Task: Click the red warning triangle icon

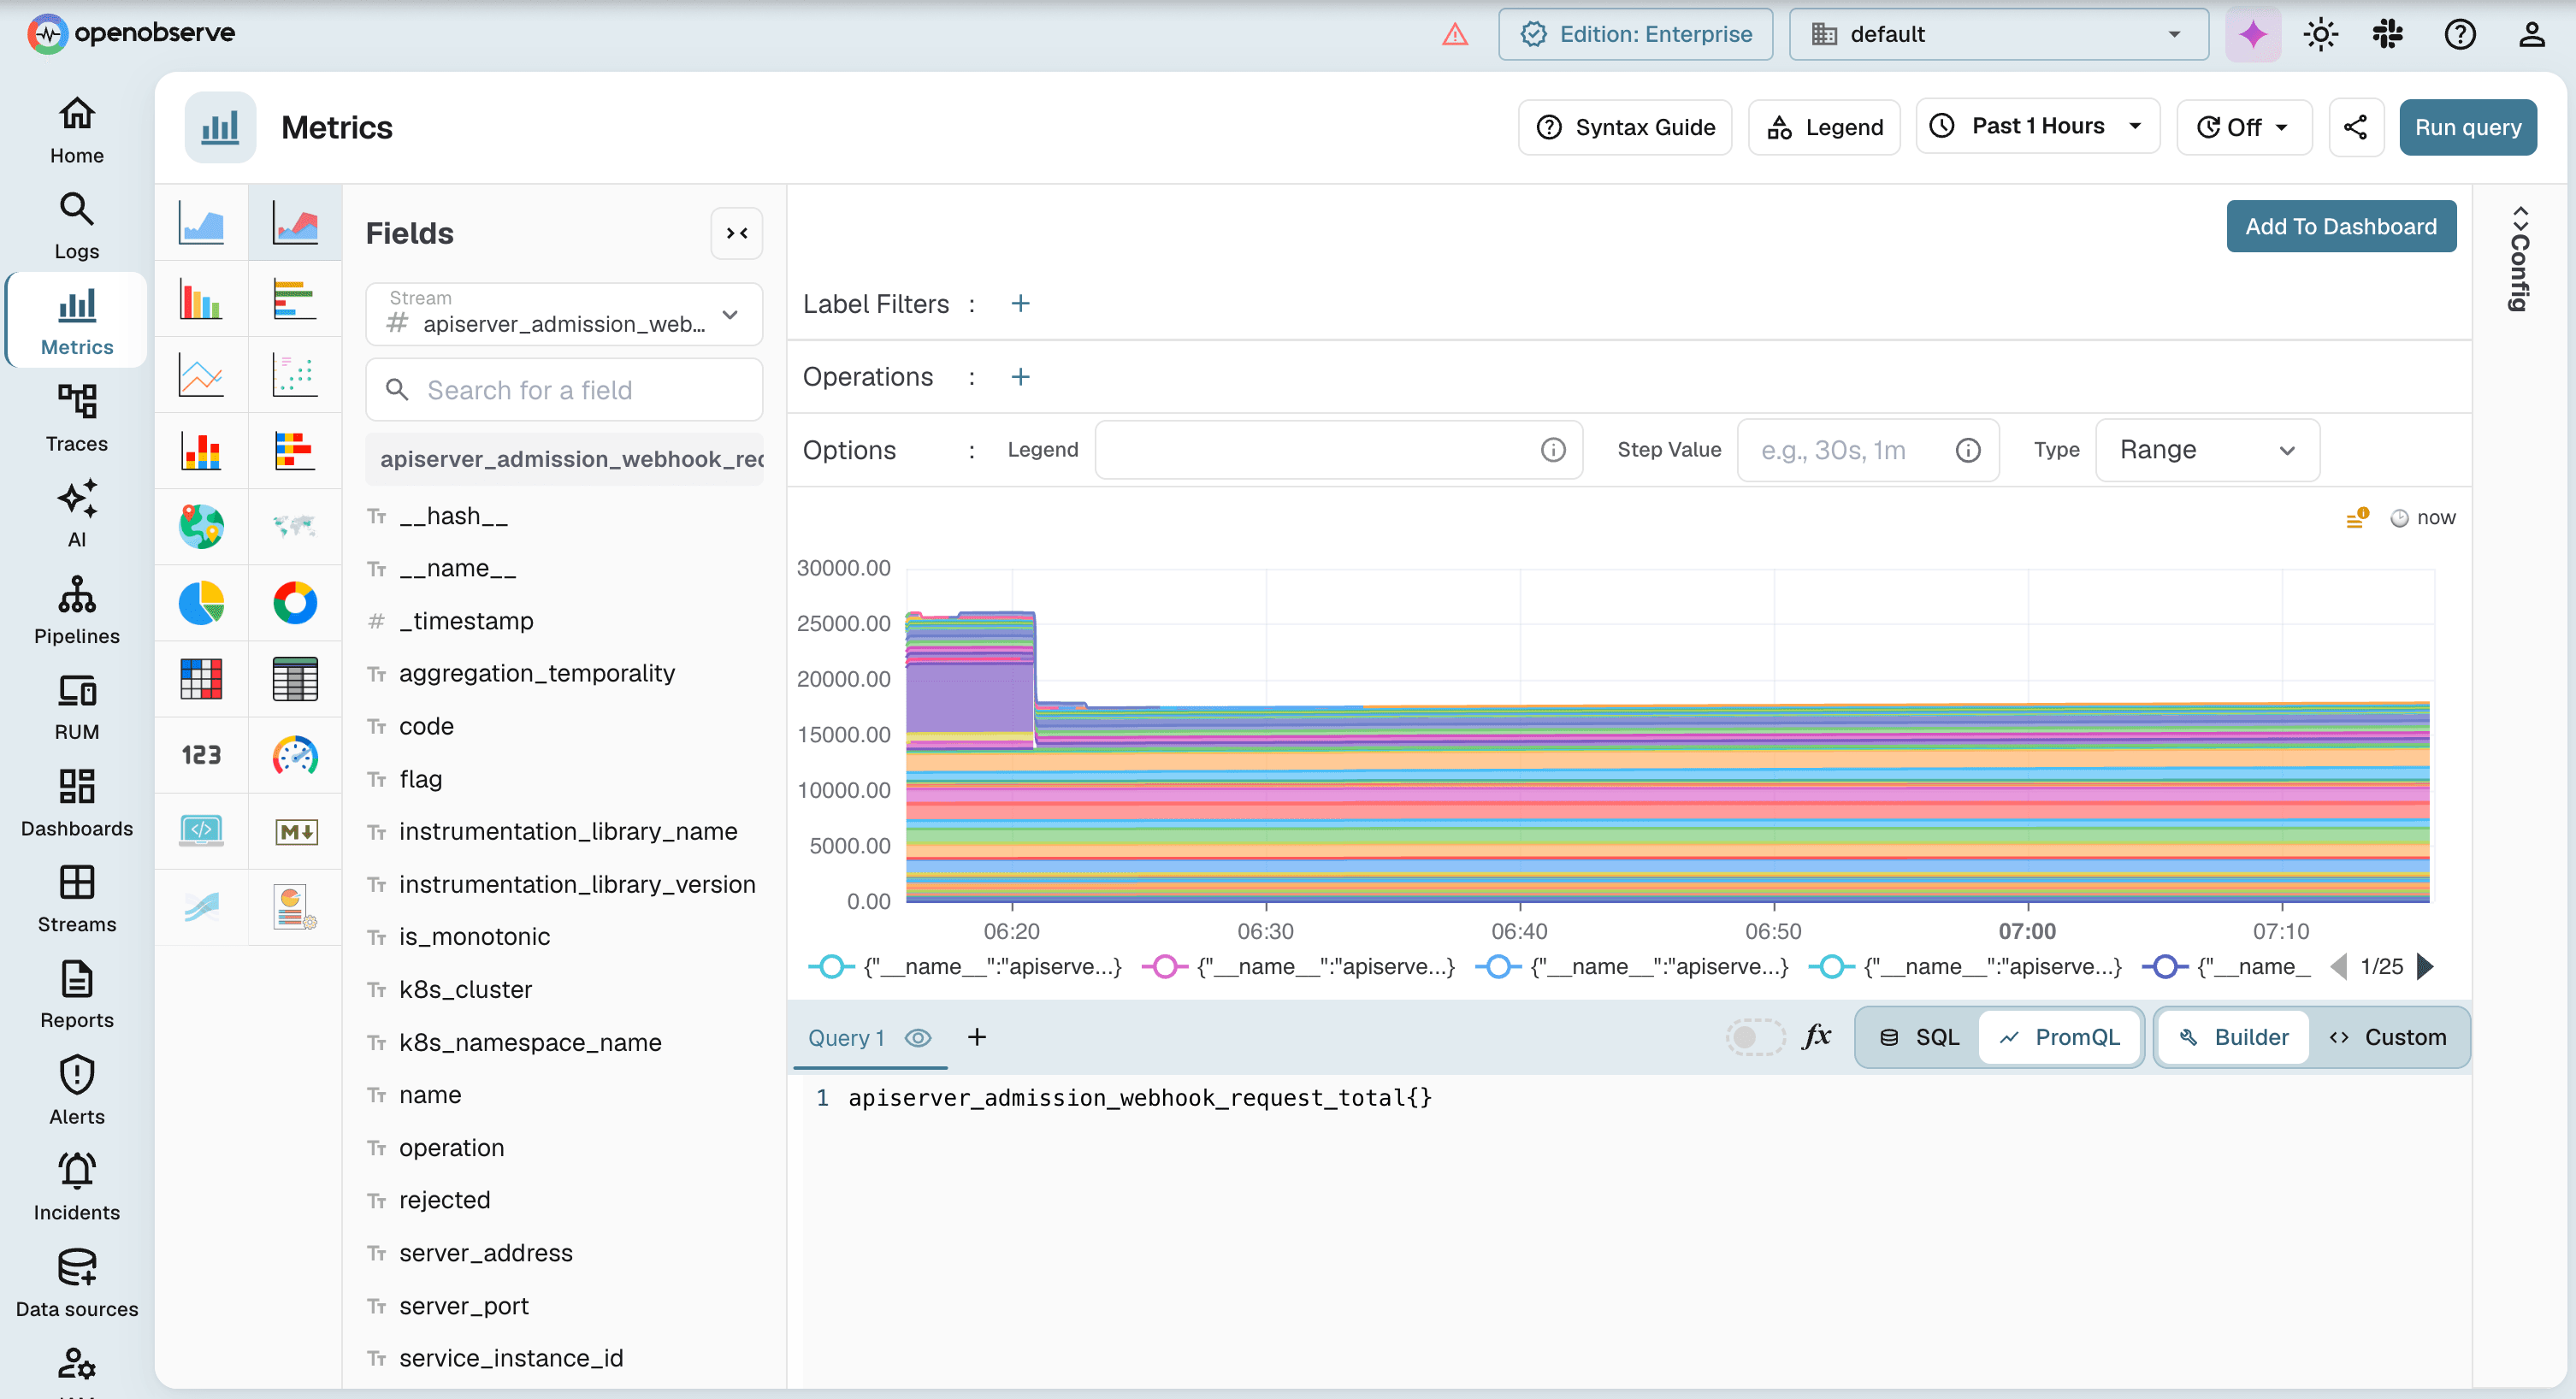Action: coord(1455,35)
